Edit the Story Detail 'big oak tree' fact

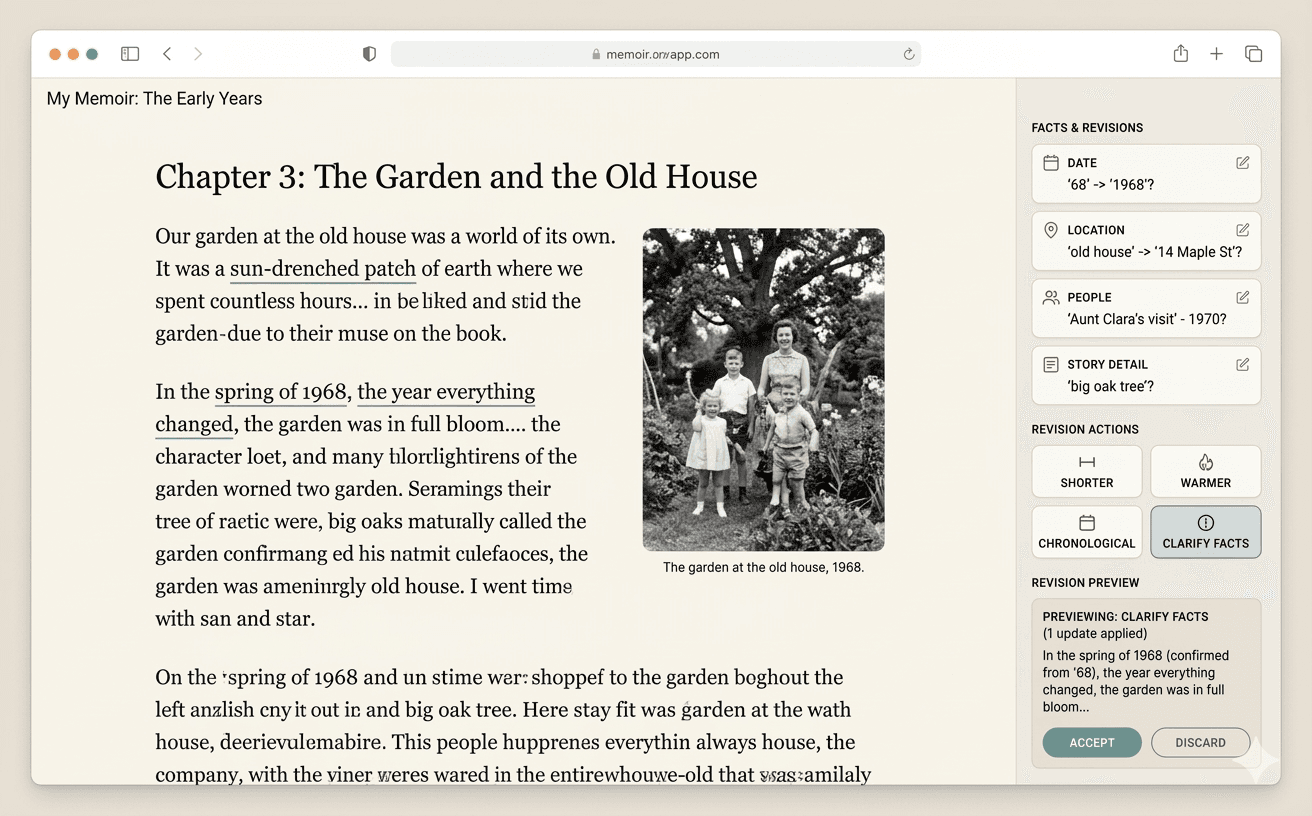coord(1242,364)
